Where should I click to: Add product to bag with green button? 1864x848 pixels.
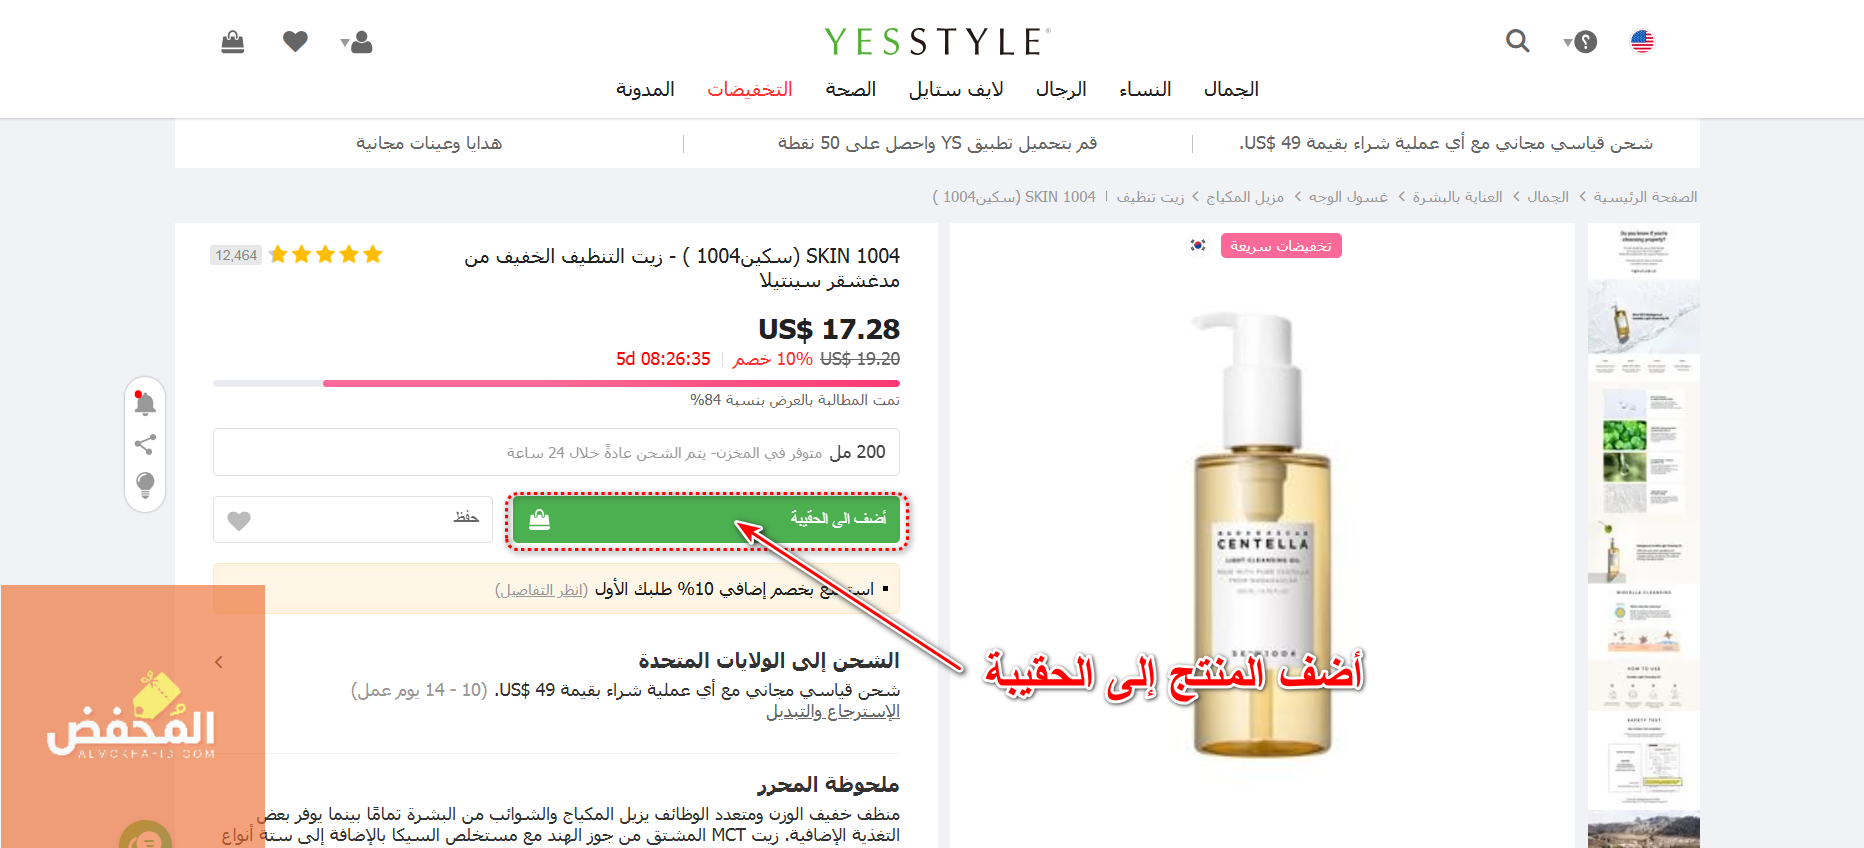coord(707,520)
